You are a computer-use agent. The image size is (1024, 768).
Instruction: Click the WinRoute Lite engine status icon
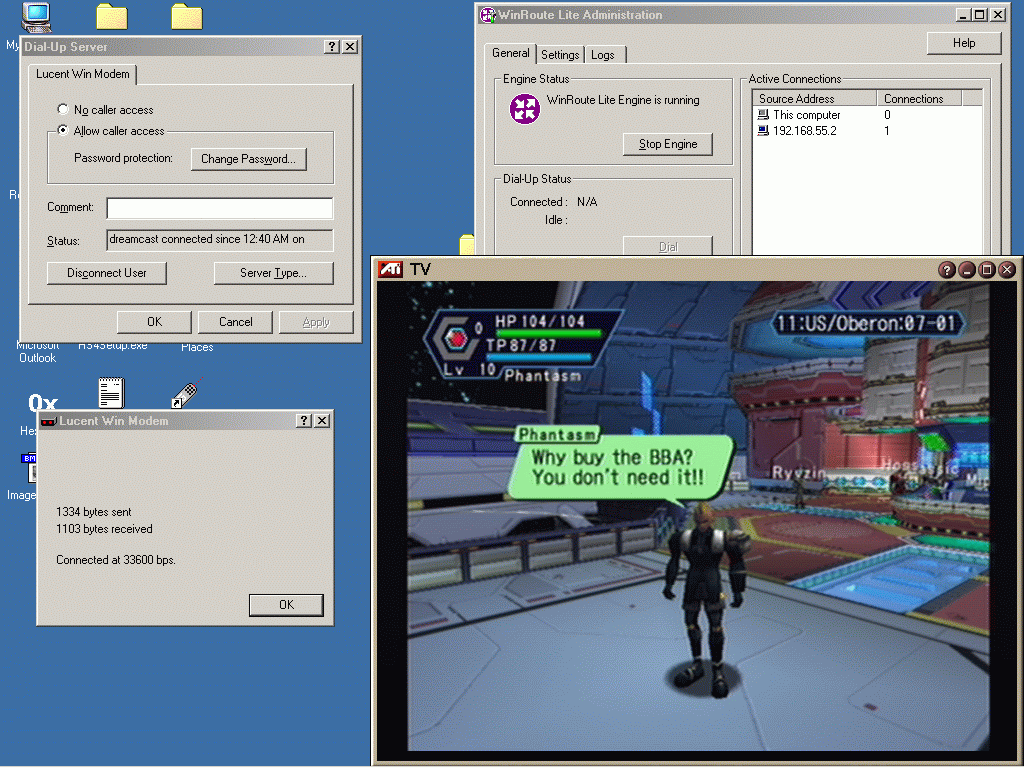tap(524, 108)
